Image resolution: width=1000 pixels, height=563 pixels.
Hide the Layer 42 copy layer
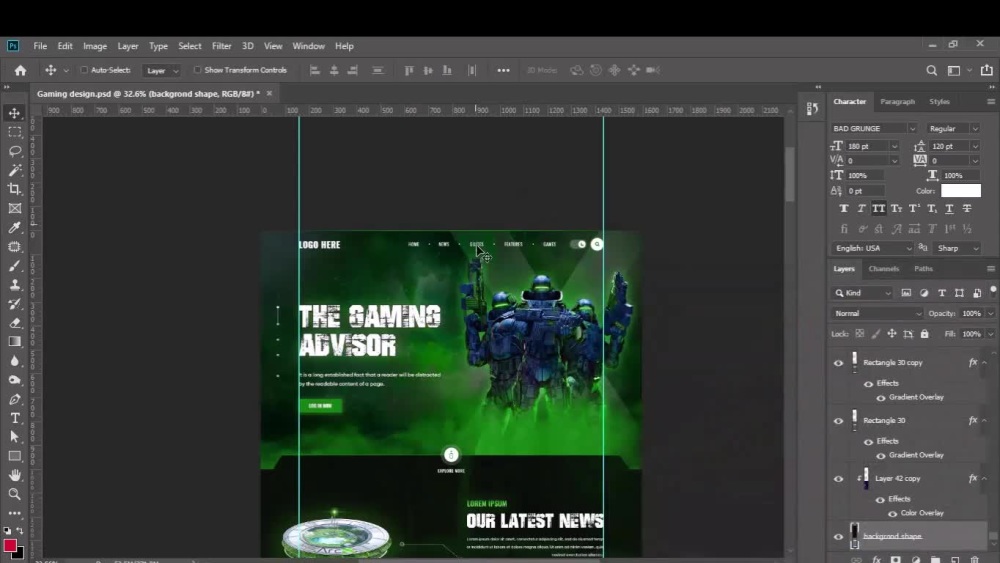coord(839,479)
